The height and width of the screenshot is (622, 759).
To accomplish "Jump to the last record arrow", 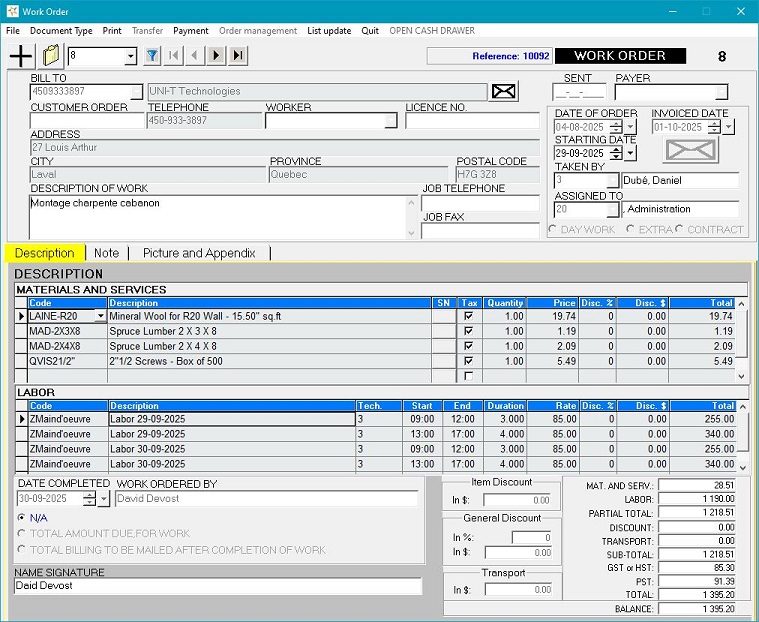I will coord(238,56).
